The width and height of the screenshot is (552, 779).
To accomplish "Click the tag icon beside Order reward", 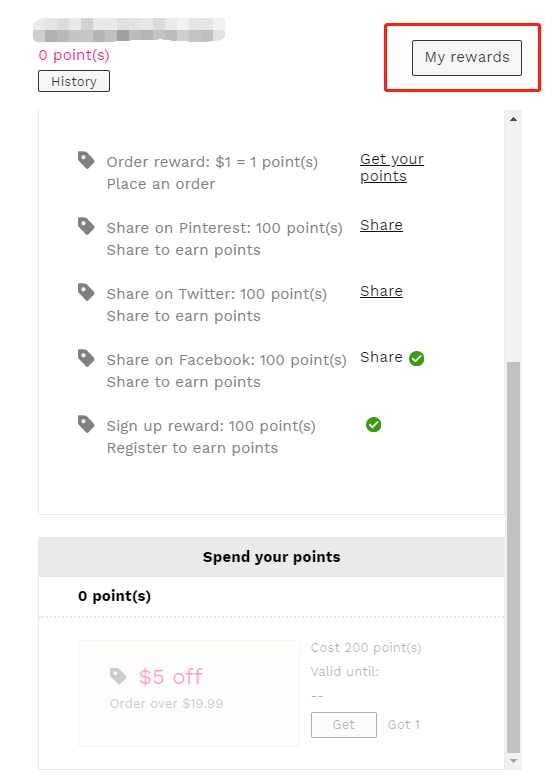I will [x=86, y=160].
